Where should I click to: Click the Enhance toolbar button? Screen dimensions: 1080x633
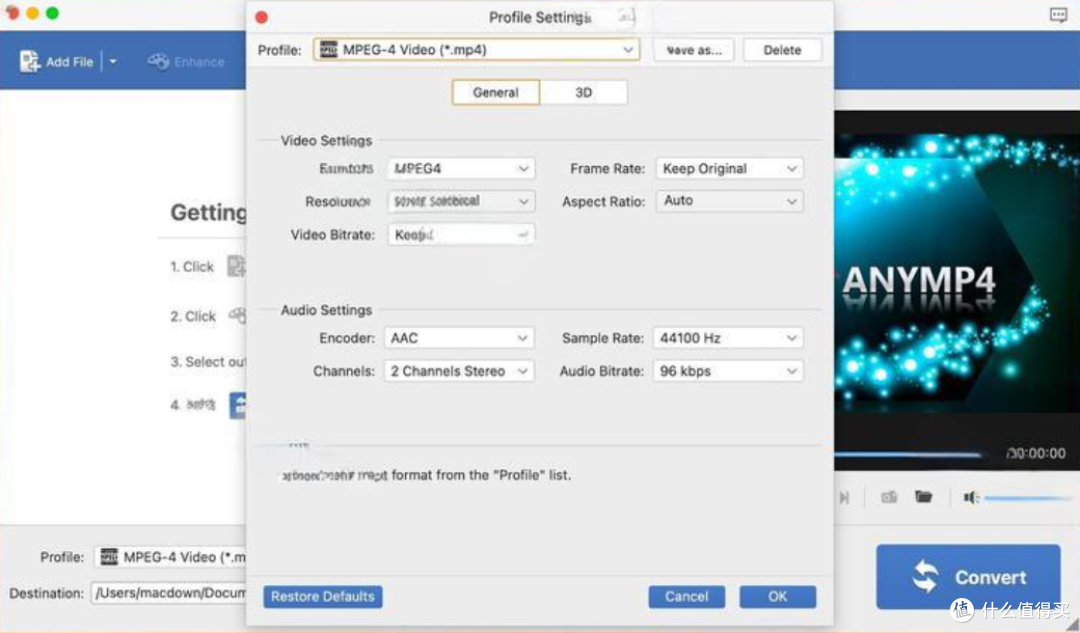pos(186,61)
